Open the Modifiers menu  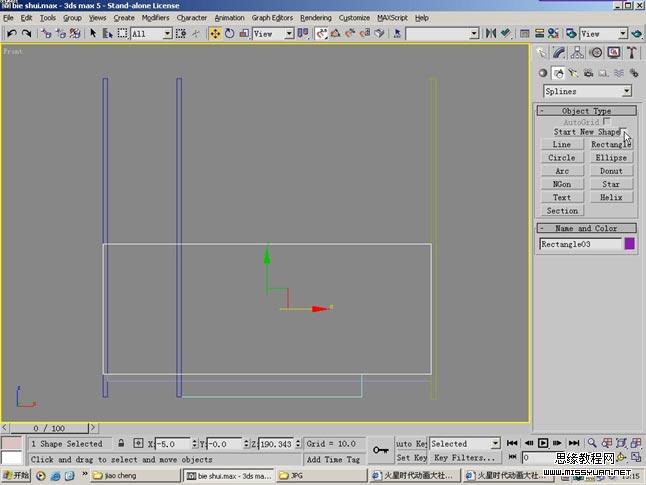pos(155,18)
